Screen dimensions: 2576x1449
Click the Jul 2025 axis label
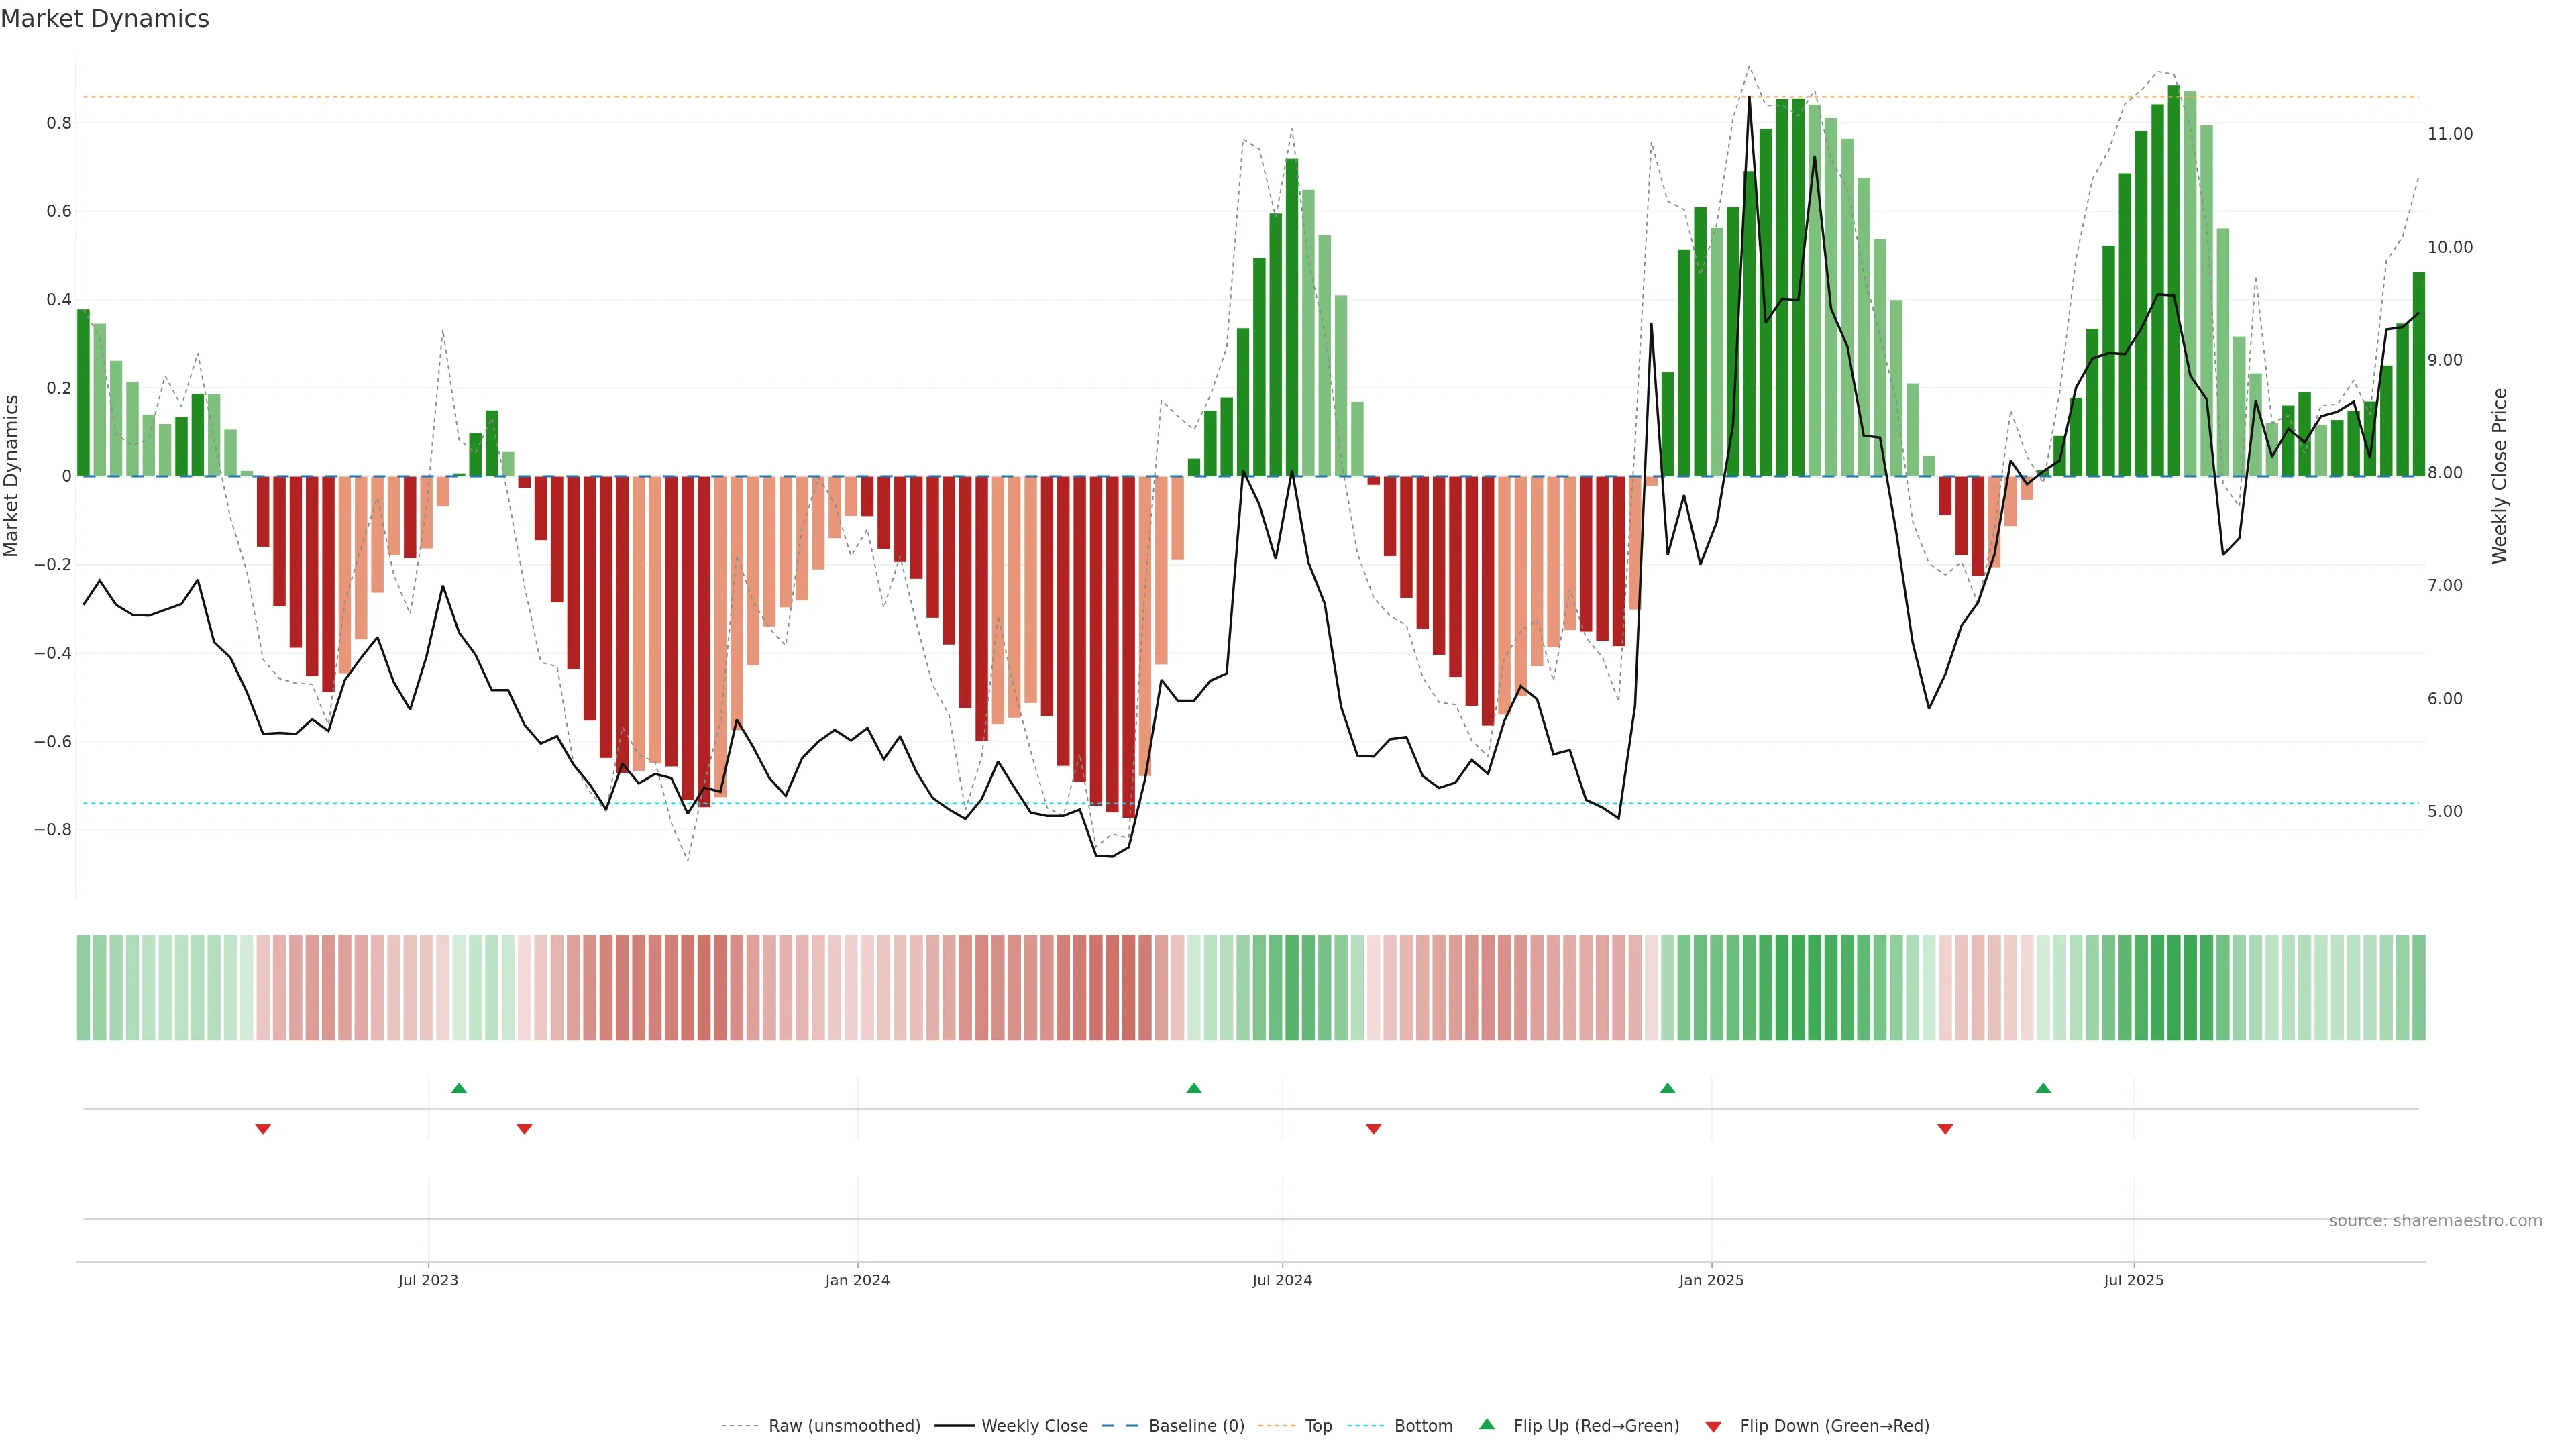pos(2133,1280)
